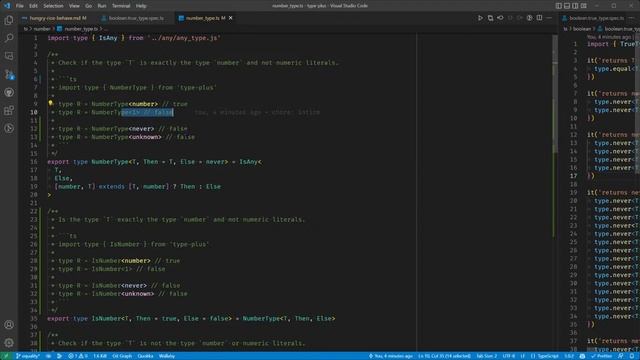The width and height of the screenshot is (640, 360).
Task: Click 'export type IsNumber' on line 35
Action: pyautogui.click(x=84, y=318)
